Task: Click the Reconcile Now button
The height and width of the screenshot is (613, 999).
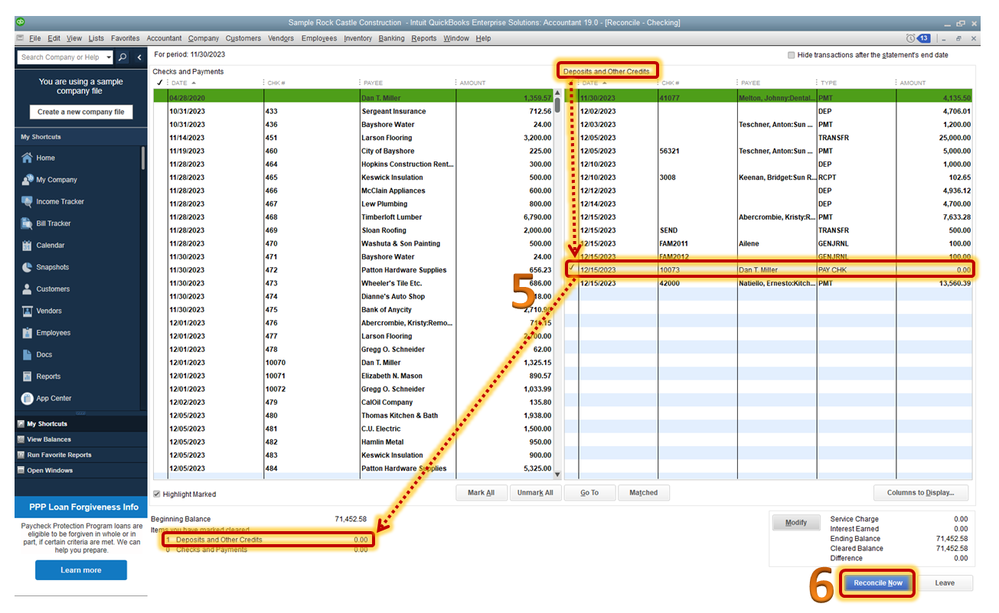Action: pyautogui.click(x=877, y=583)
